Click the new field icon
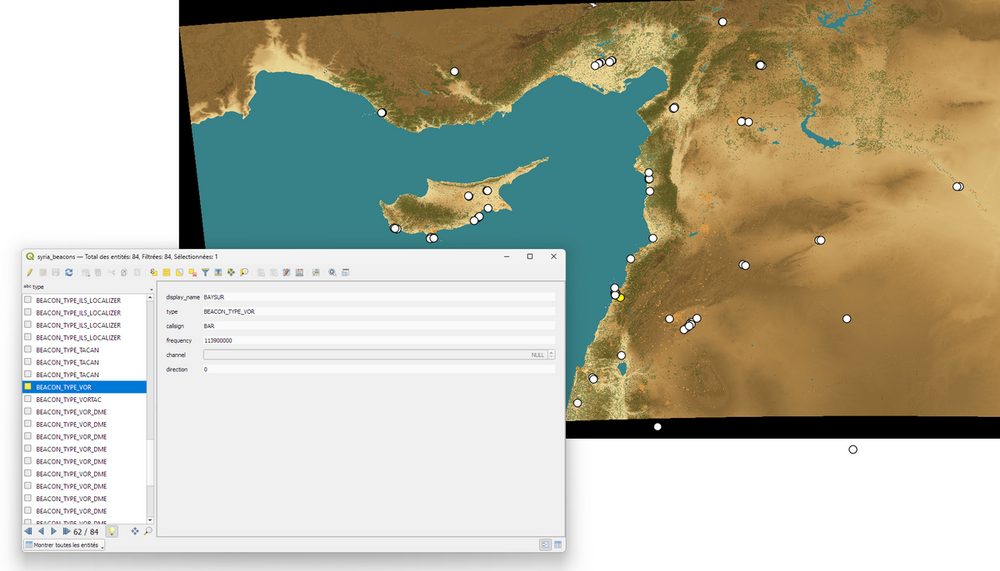The height and width of the screenshot is (571, 1000). click(x=261, y=272)
